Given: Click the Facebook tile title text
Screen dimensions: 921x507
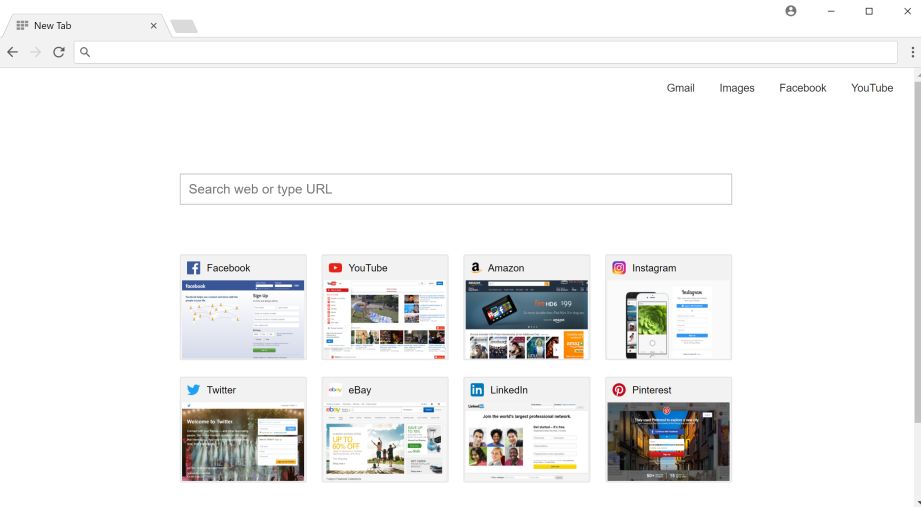Looking at the screenshot, I should pos(228,268).
